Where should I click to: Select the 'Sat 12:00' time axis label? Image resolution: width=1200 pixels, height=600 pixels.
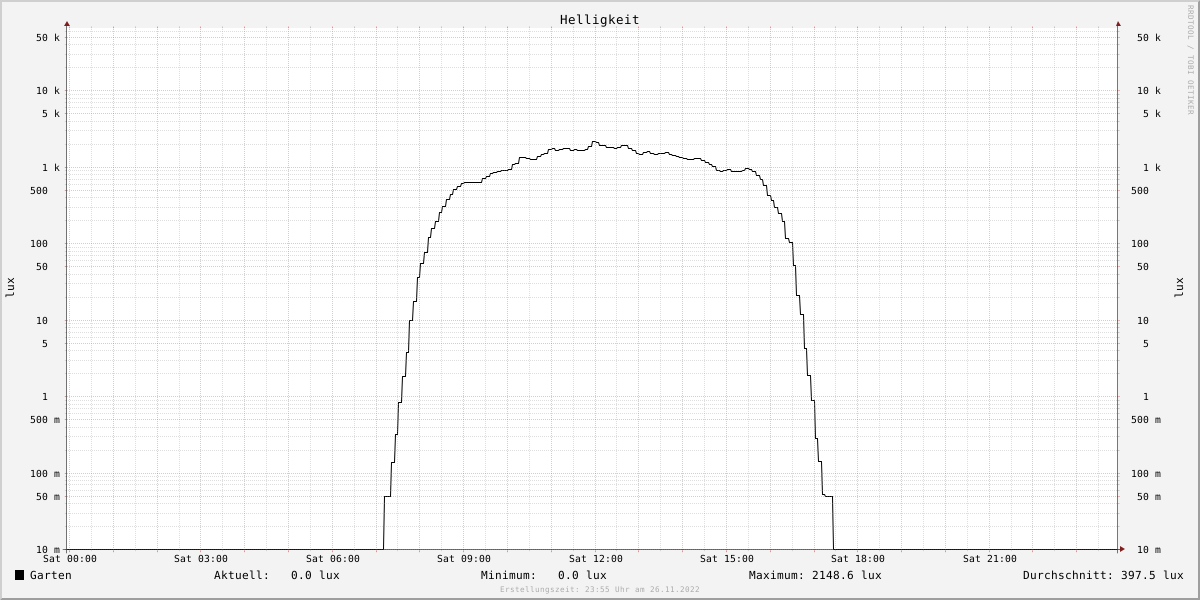pyautogui.click(x=596, y=559)
